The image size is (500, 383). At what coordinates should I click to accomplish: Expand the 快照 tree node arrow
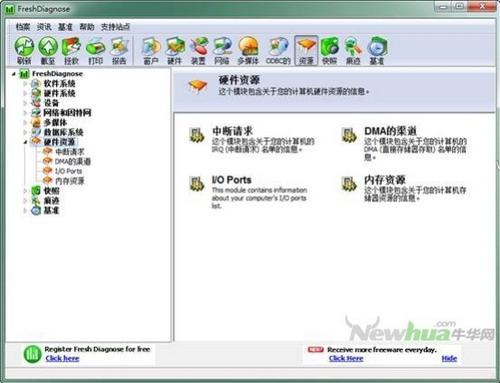[x=25, y=191]
